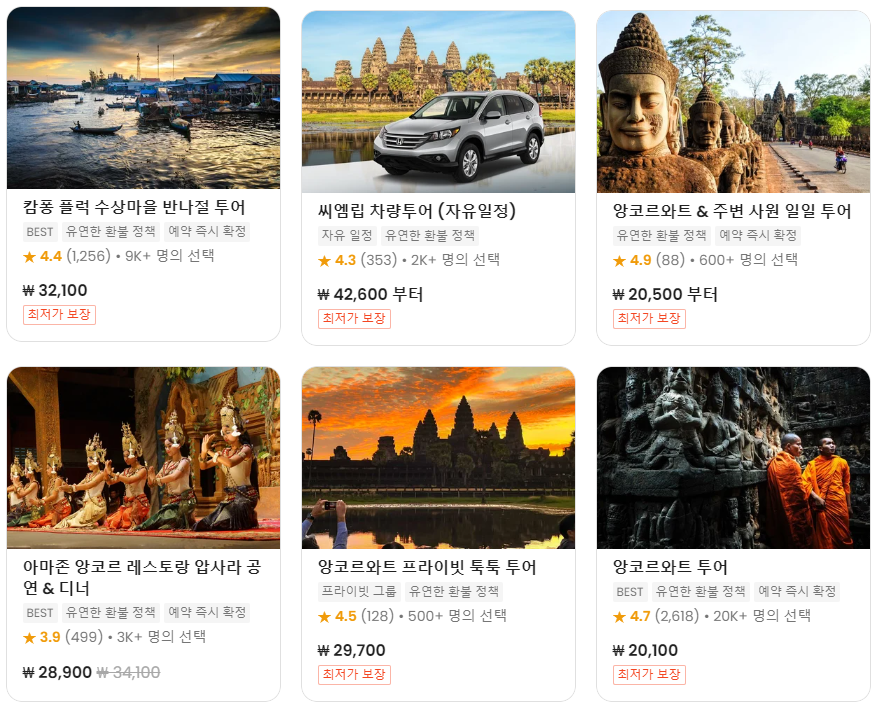
Task: Click the 4.9 rating star icon
Action: [619, 261]
